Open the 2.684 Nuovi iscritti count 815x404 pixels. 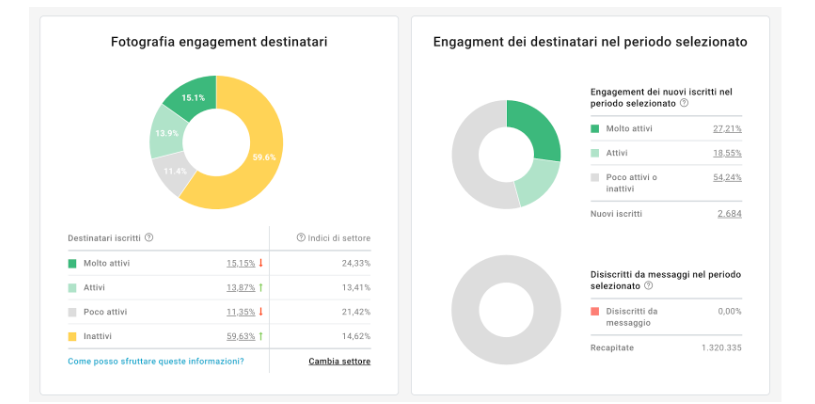click(x=729, y=213)
